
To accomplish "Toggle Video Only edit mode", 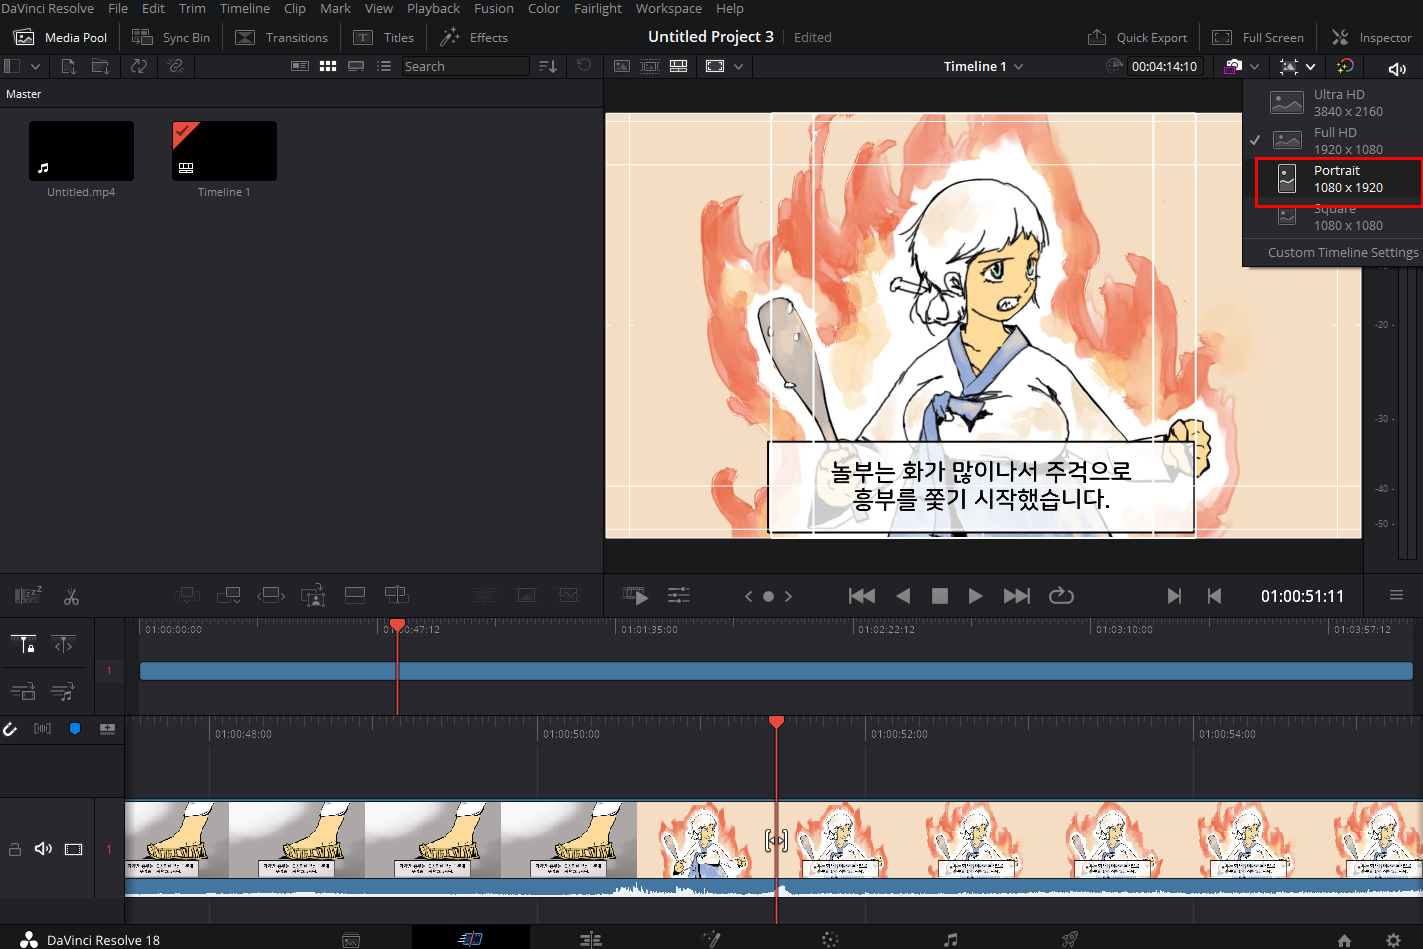I will [x=24, y=691].
